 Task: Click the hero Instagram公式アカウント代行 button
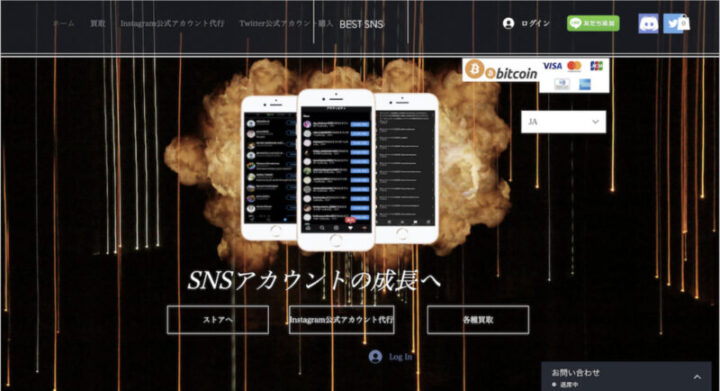tap(341, 319)
